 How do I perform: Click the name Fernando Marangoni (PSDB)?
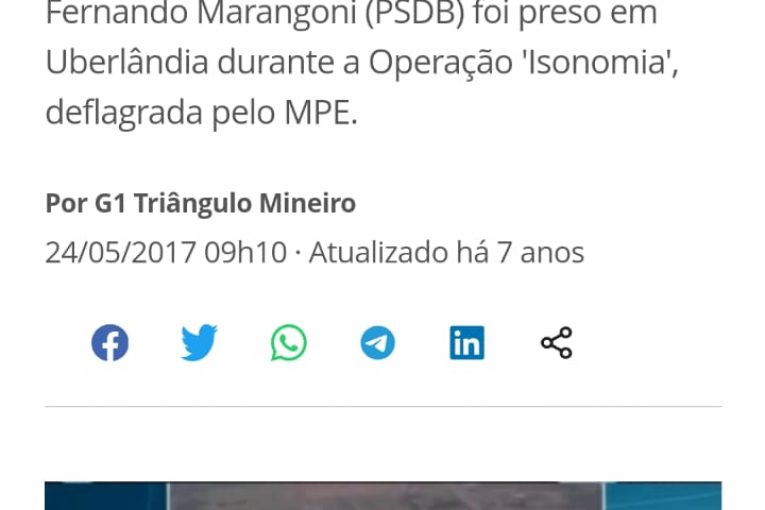point(255,13)
